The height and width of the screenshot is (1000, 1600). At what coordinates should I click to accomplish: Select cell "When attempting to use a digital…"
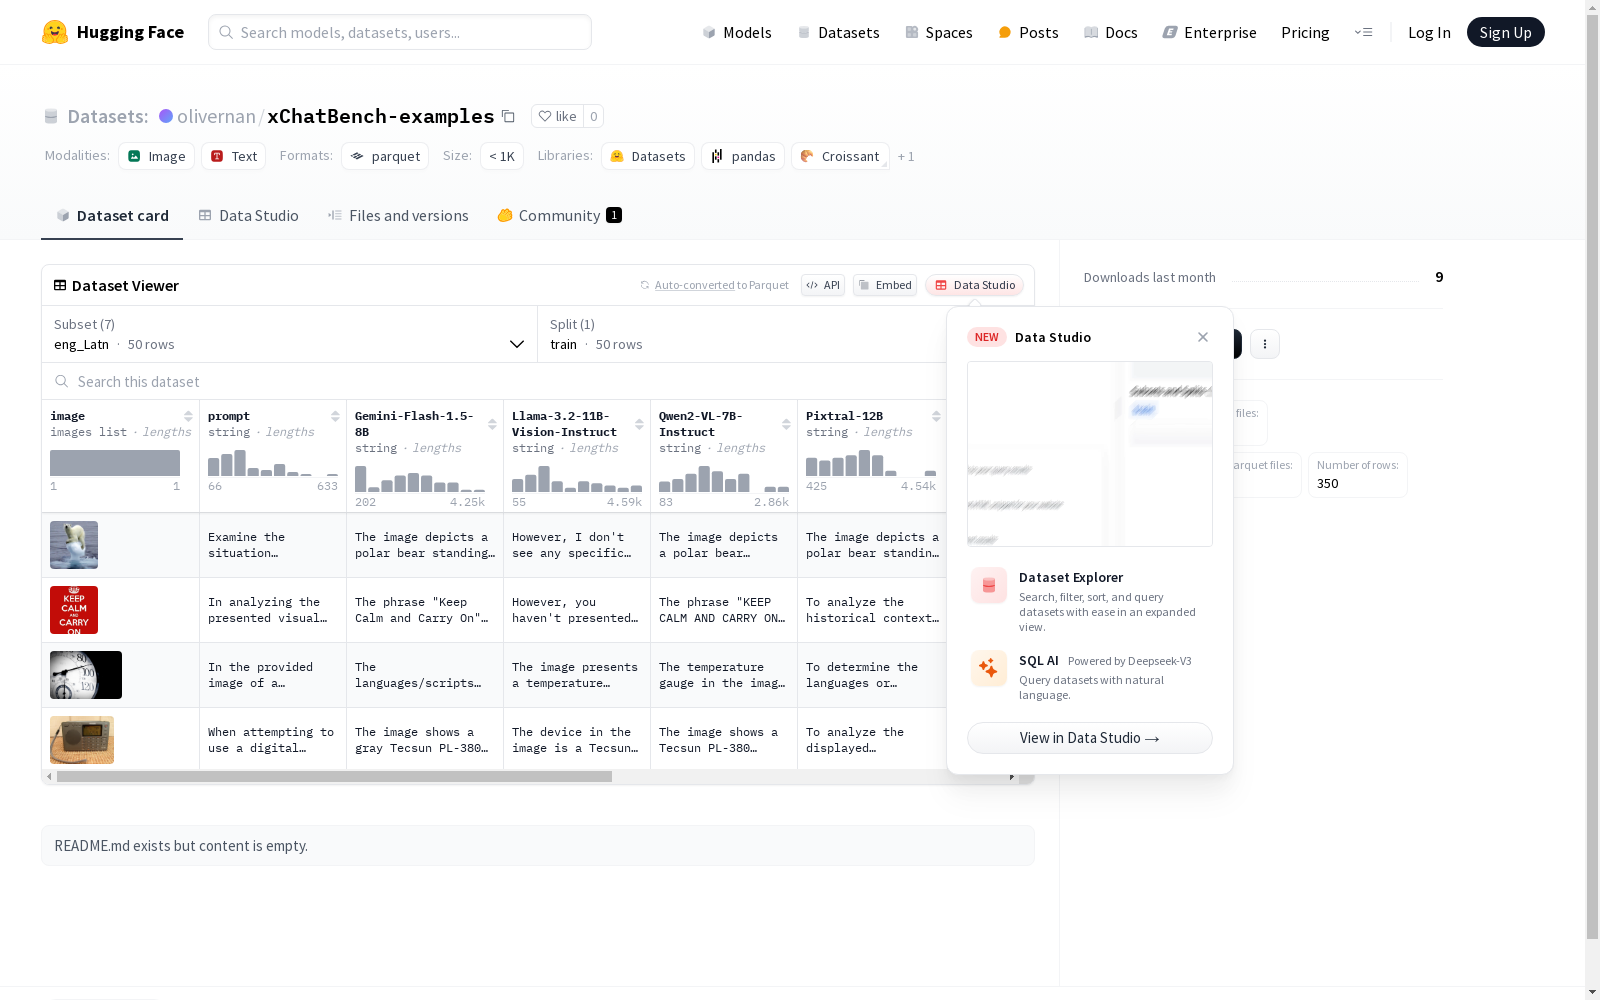[x=273, y=740]
